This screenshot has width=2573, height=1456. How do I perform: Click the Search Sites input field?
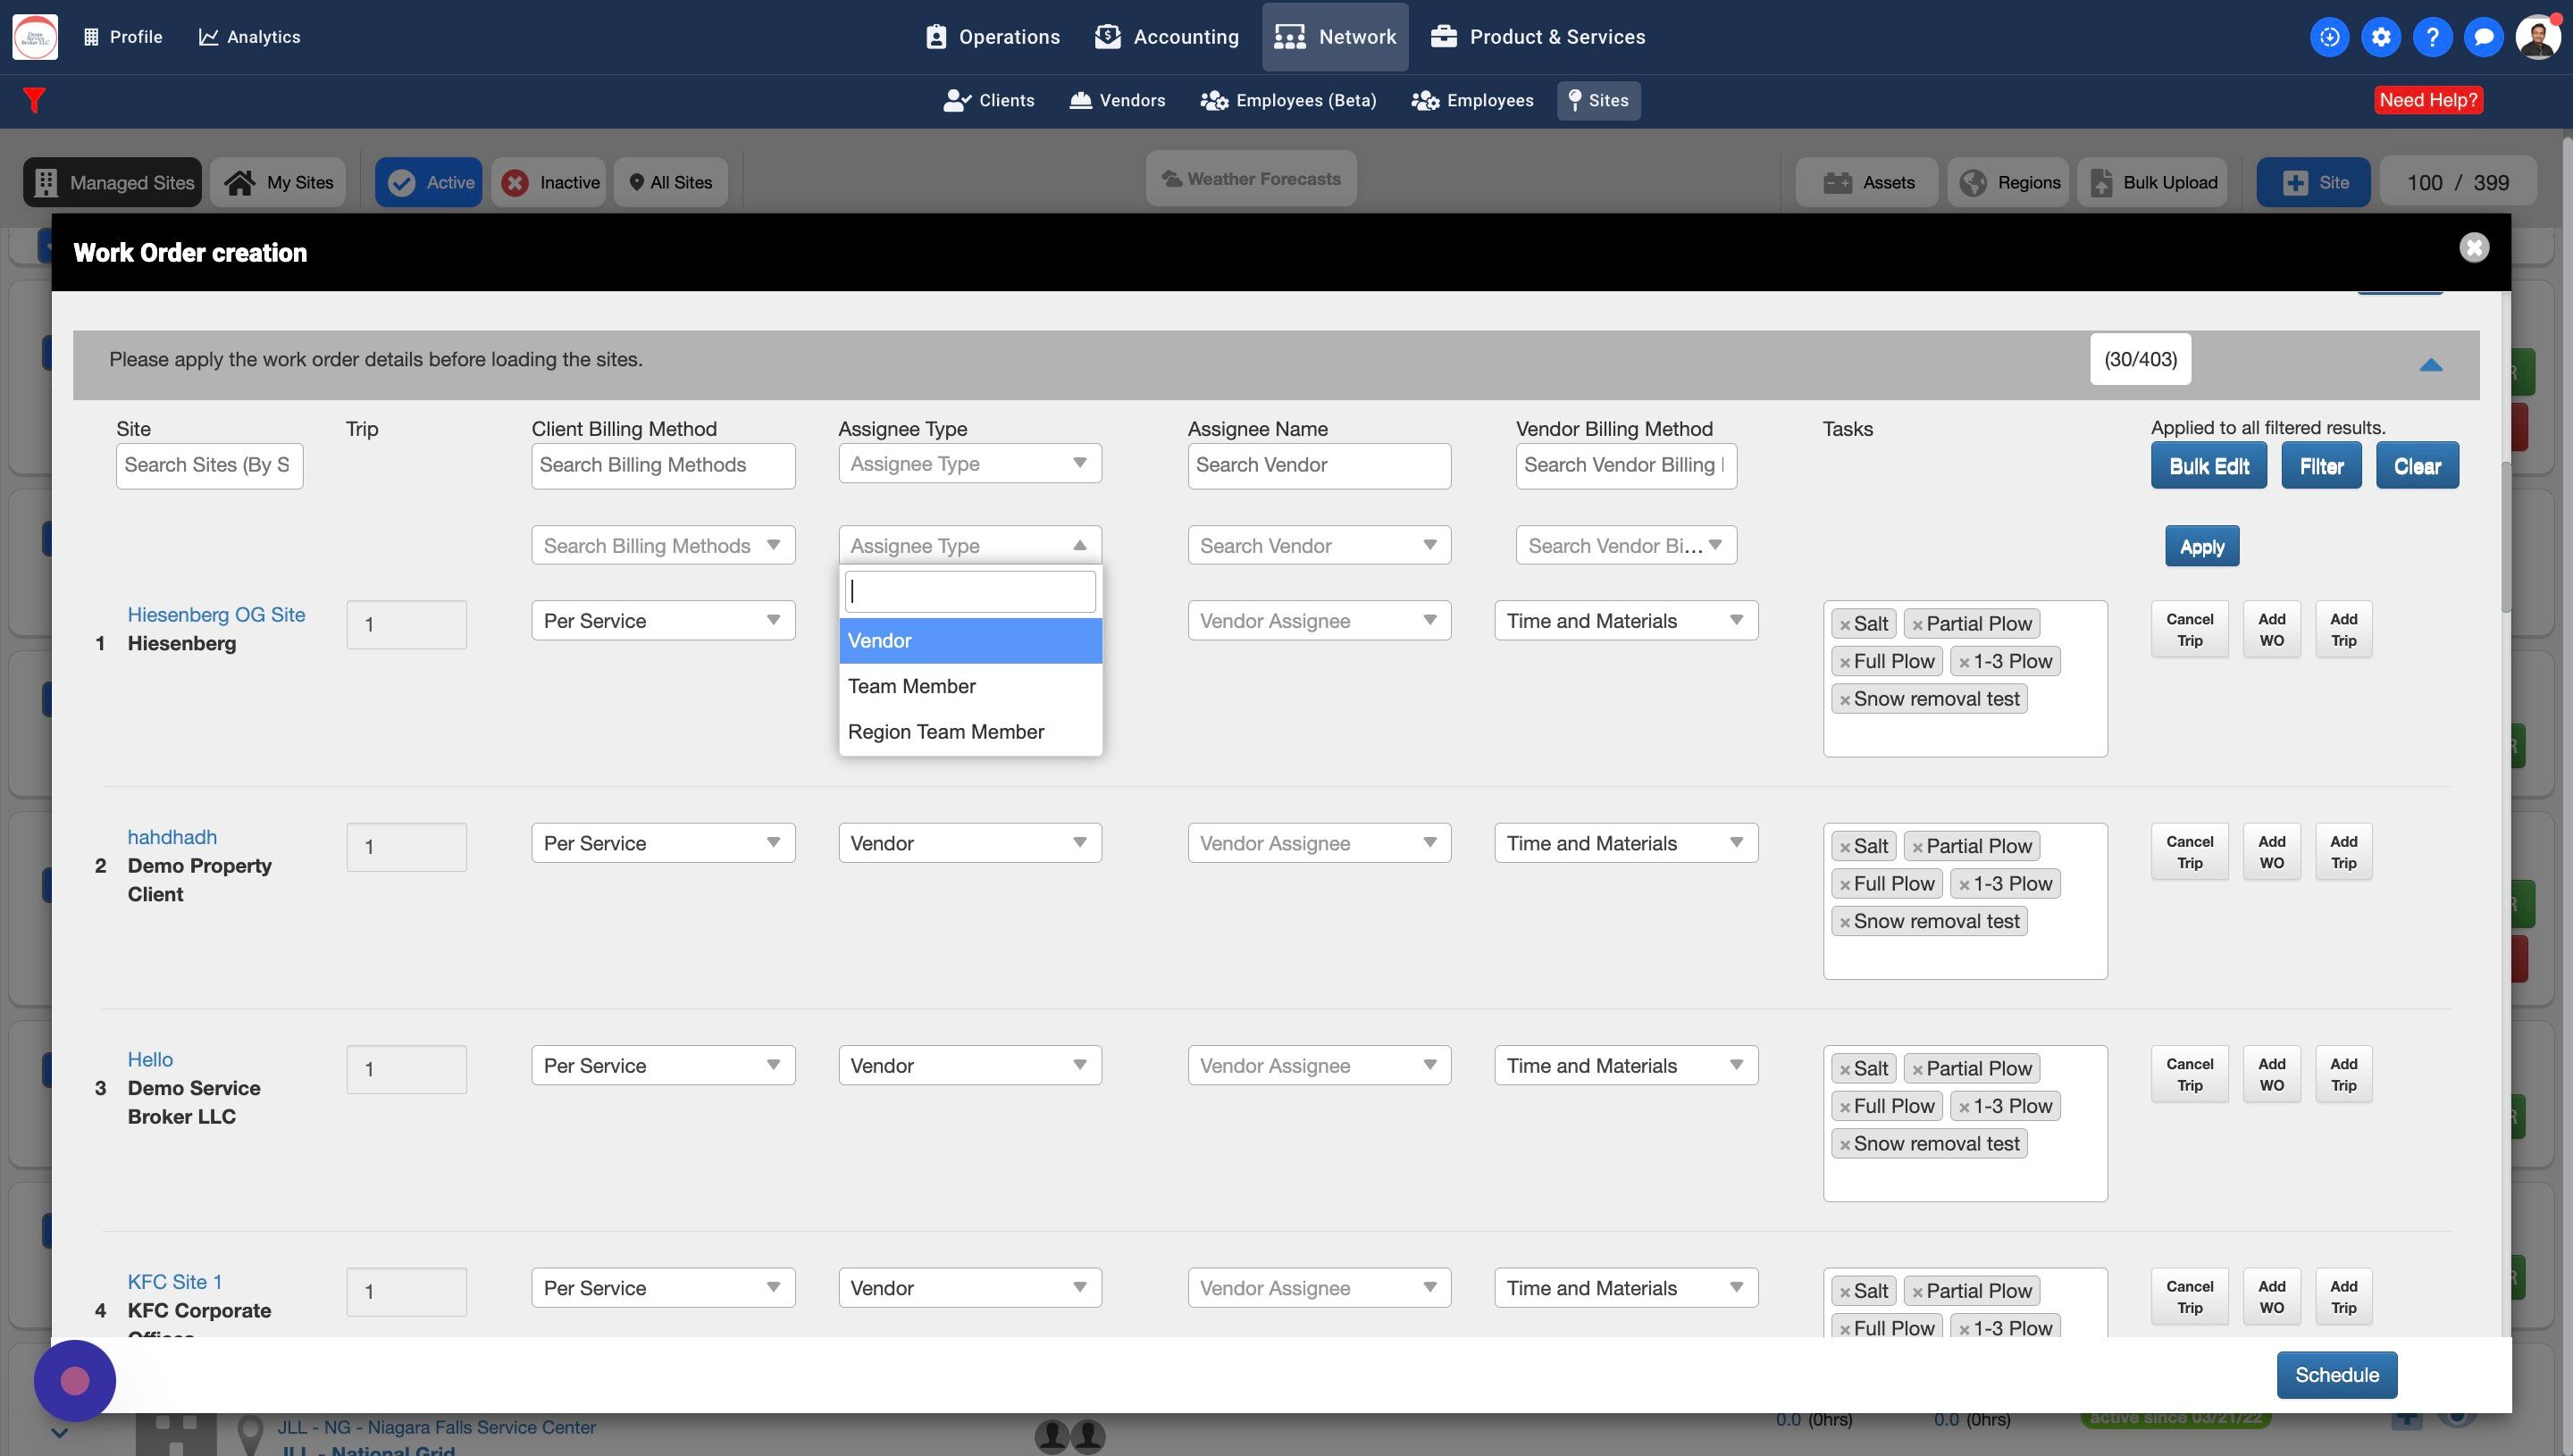(209, 465)
